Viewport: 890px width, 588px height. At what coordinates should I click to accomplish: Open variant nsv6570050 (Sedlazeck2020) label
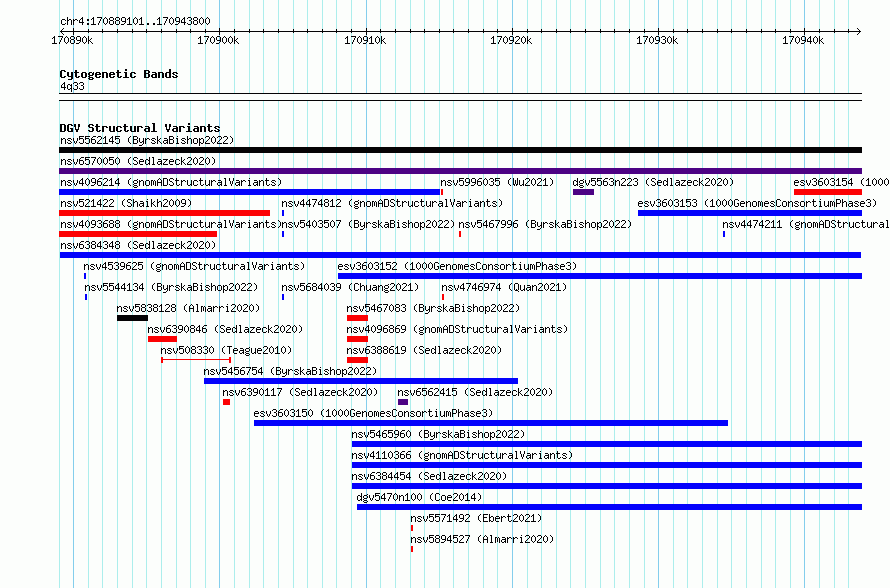point(138,161)
